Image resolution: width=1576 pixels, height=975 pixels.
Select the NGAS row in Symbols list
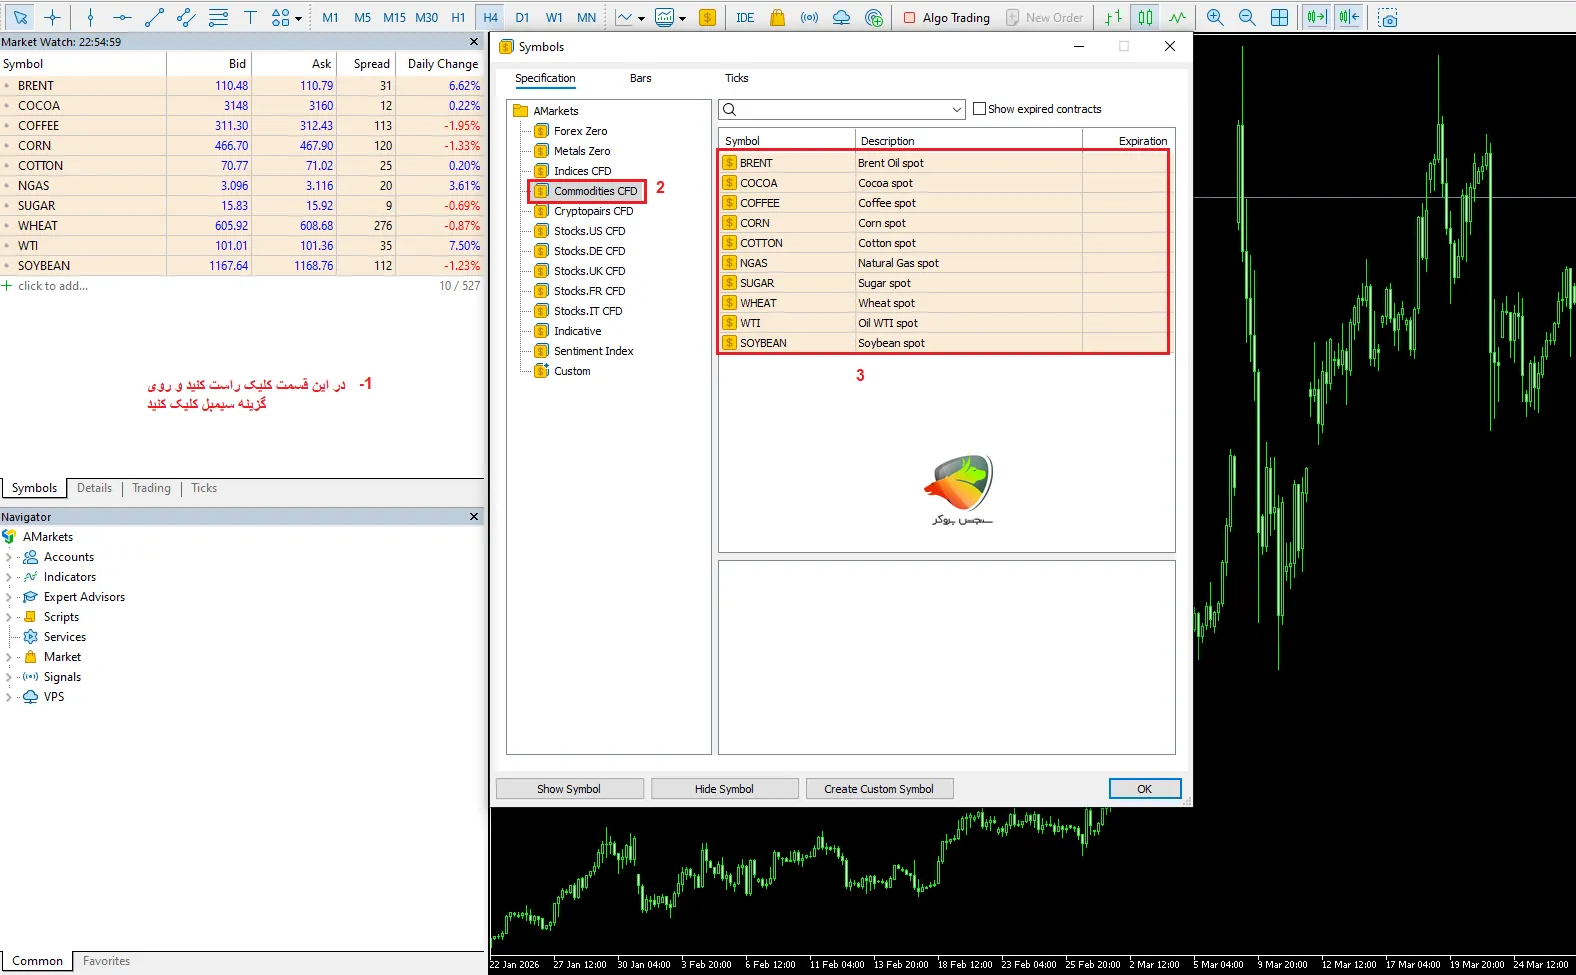[x=946, y=263]
